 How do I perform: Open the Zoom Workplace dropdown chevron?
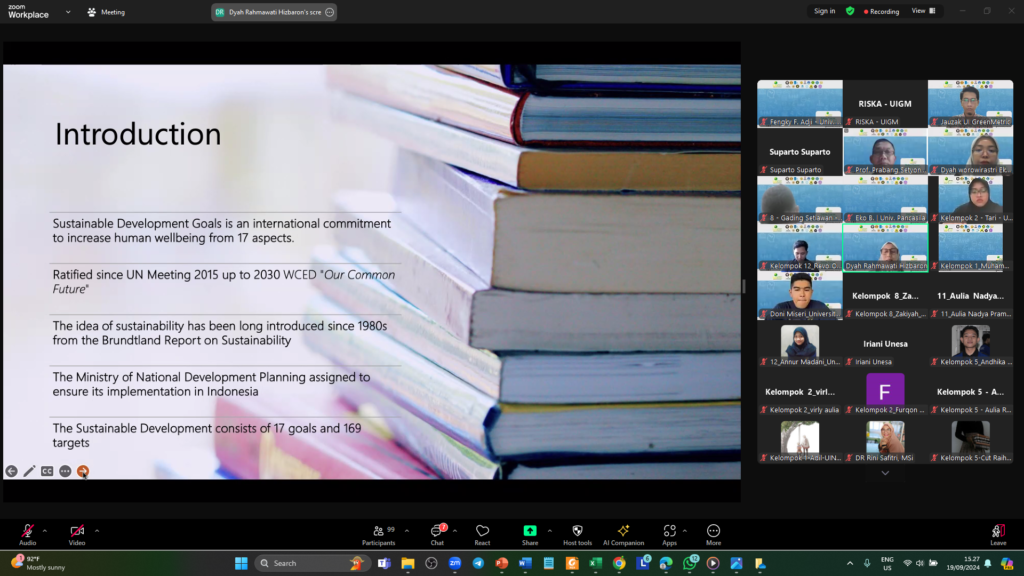point(68,12)
